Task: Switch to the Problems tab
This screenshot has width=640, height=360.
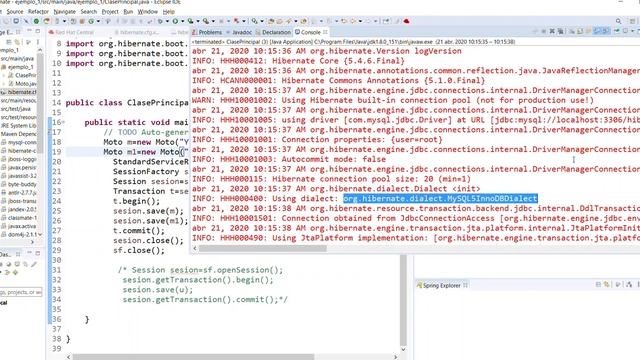Action: pyautogui.click(x=207, y=32)
